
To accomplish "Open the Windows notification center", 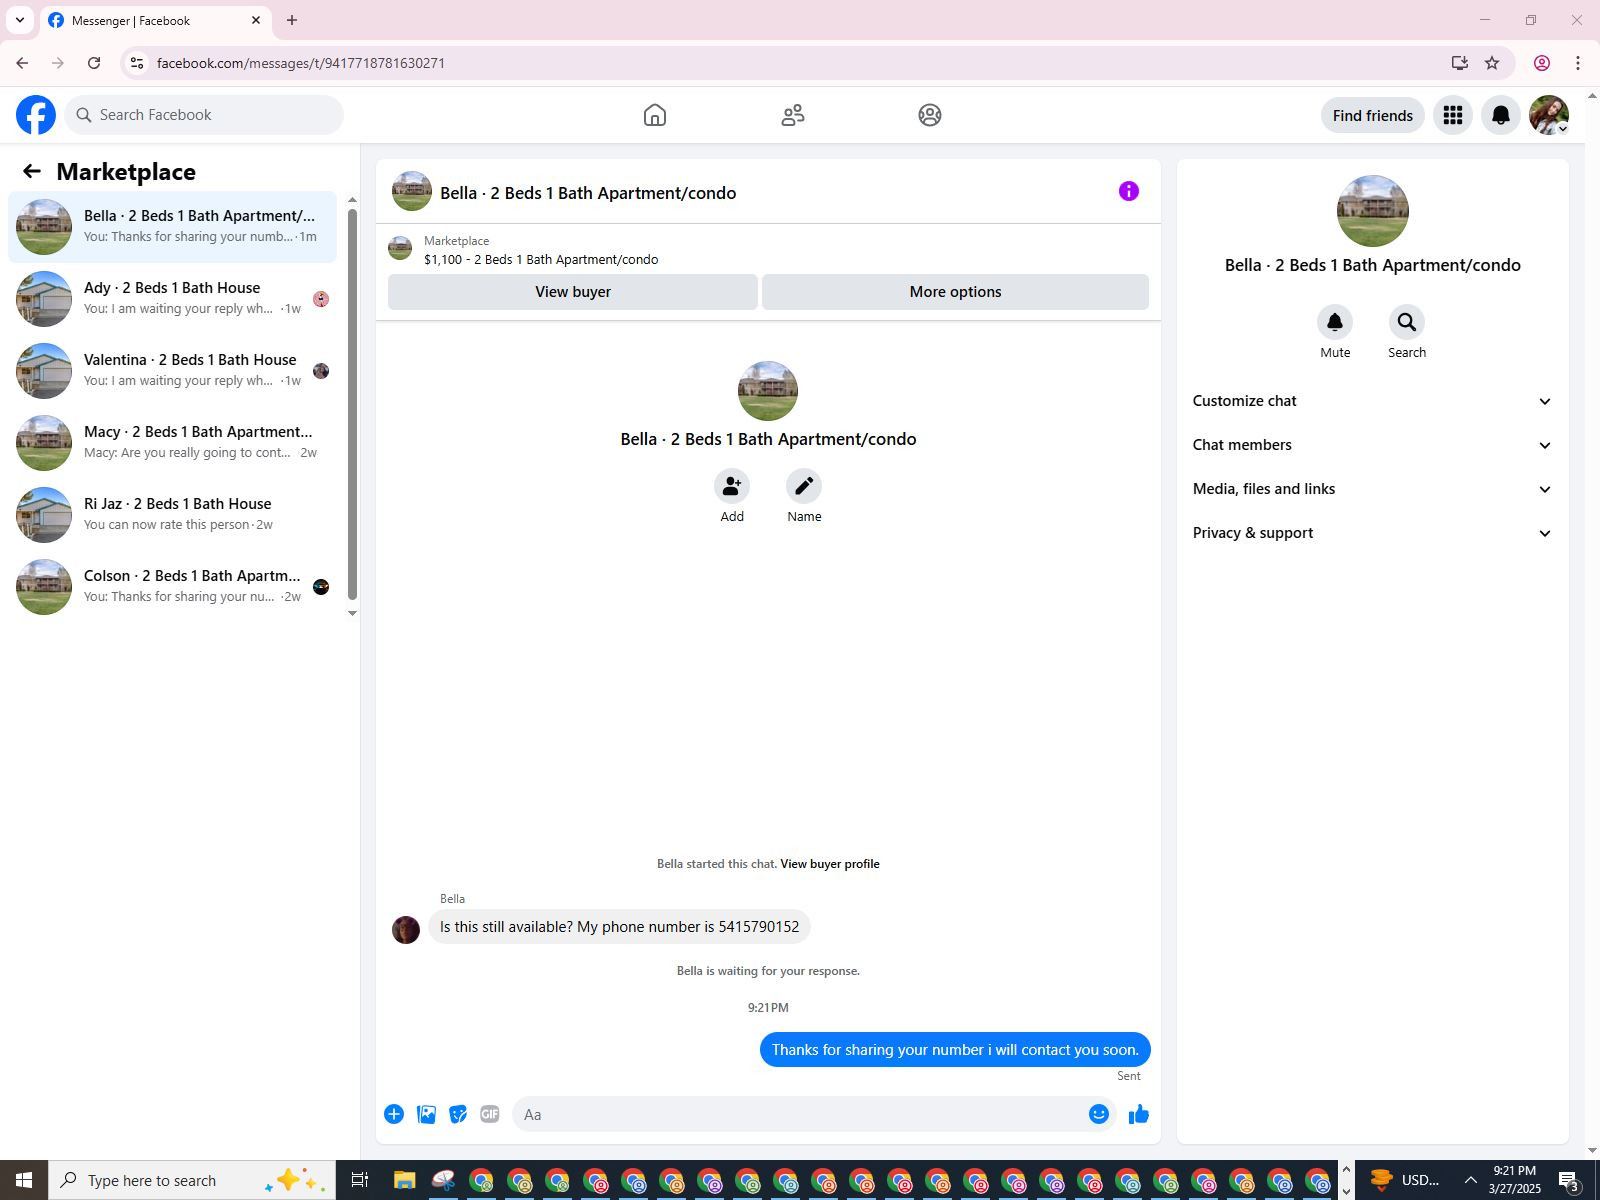I will point(1569,1180).
